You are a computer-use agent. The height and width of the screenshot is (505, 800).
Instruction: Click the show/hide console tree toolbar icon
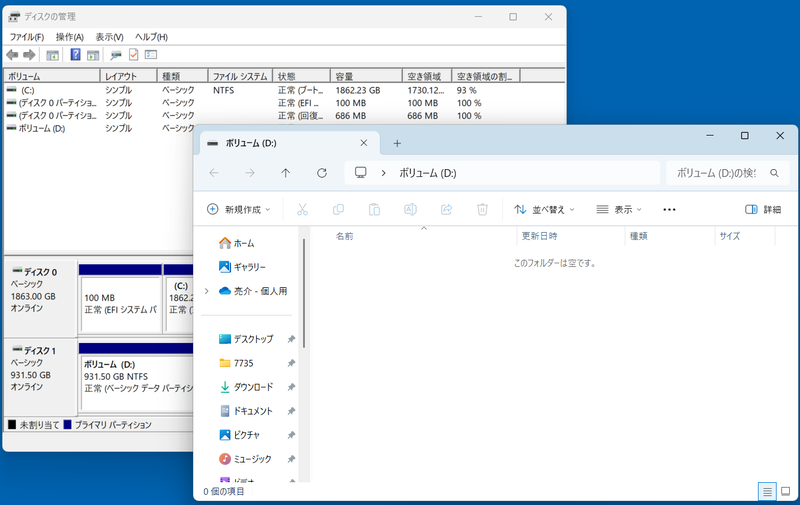(52, 55)
